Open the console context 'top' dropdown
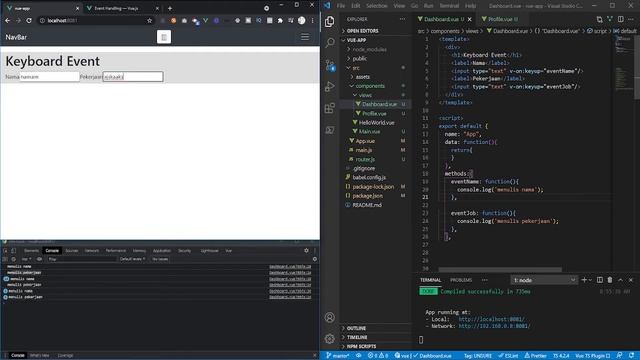The image size is (640, 360). click(26, 259)
